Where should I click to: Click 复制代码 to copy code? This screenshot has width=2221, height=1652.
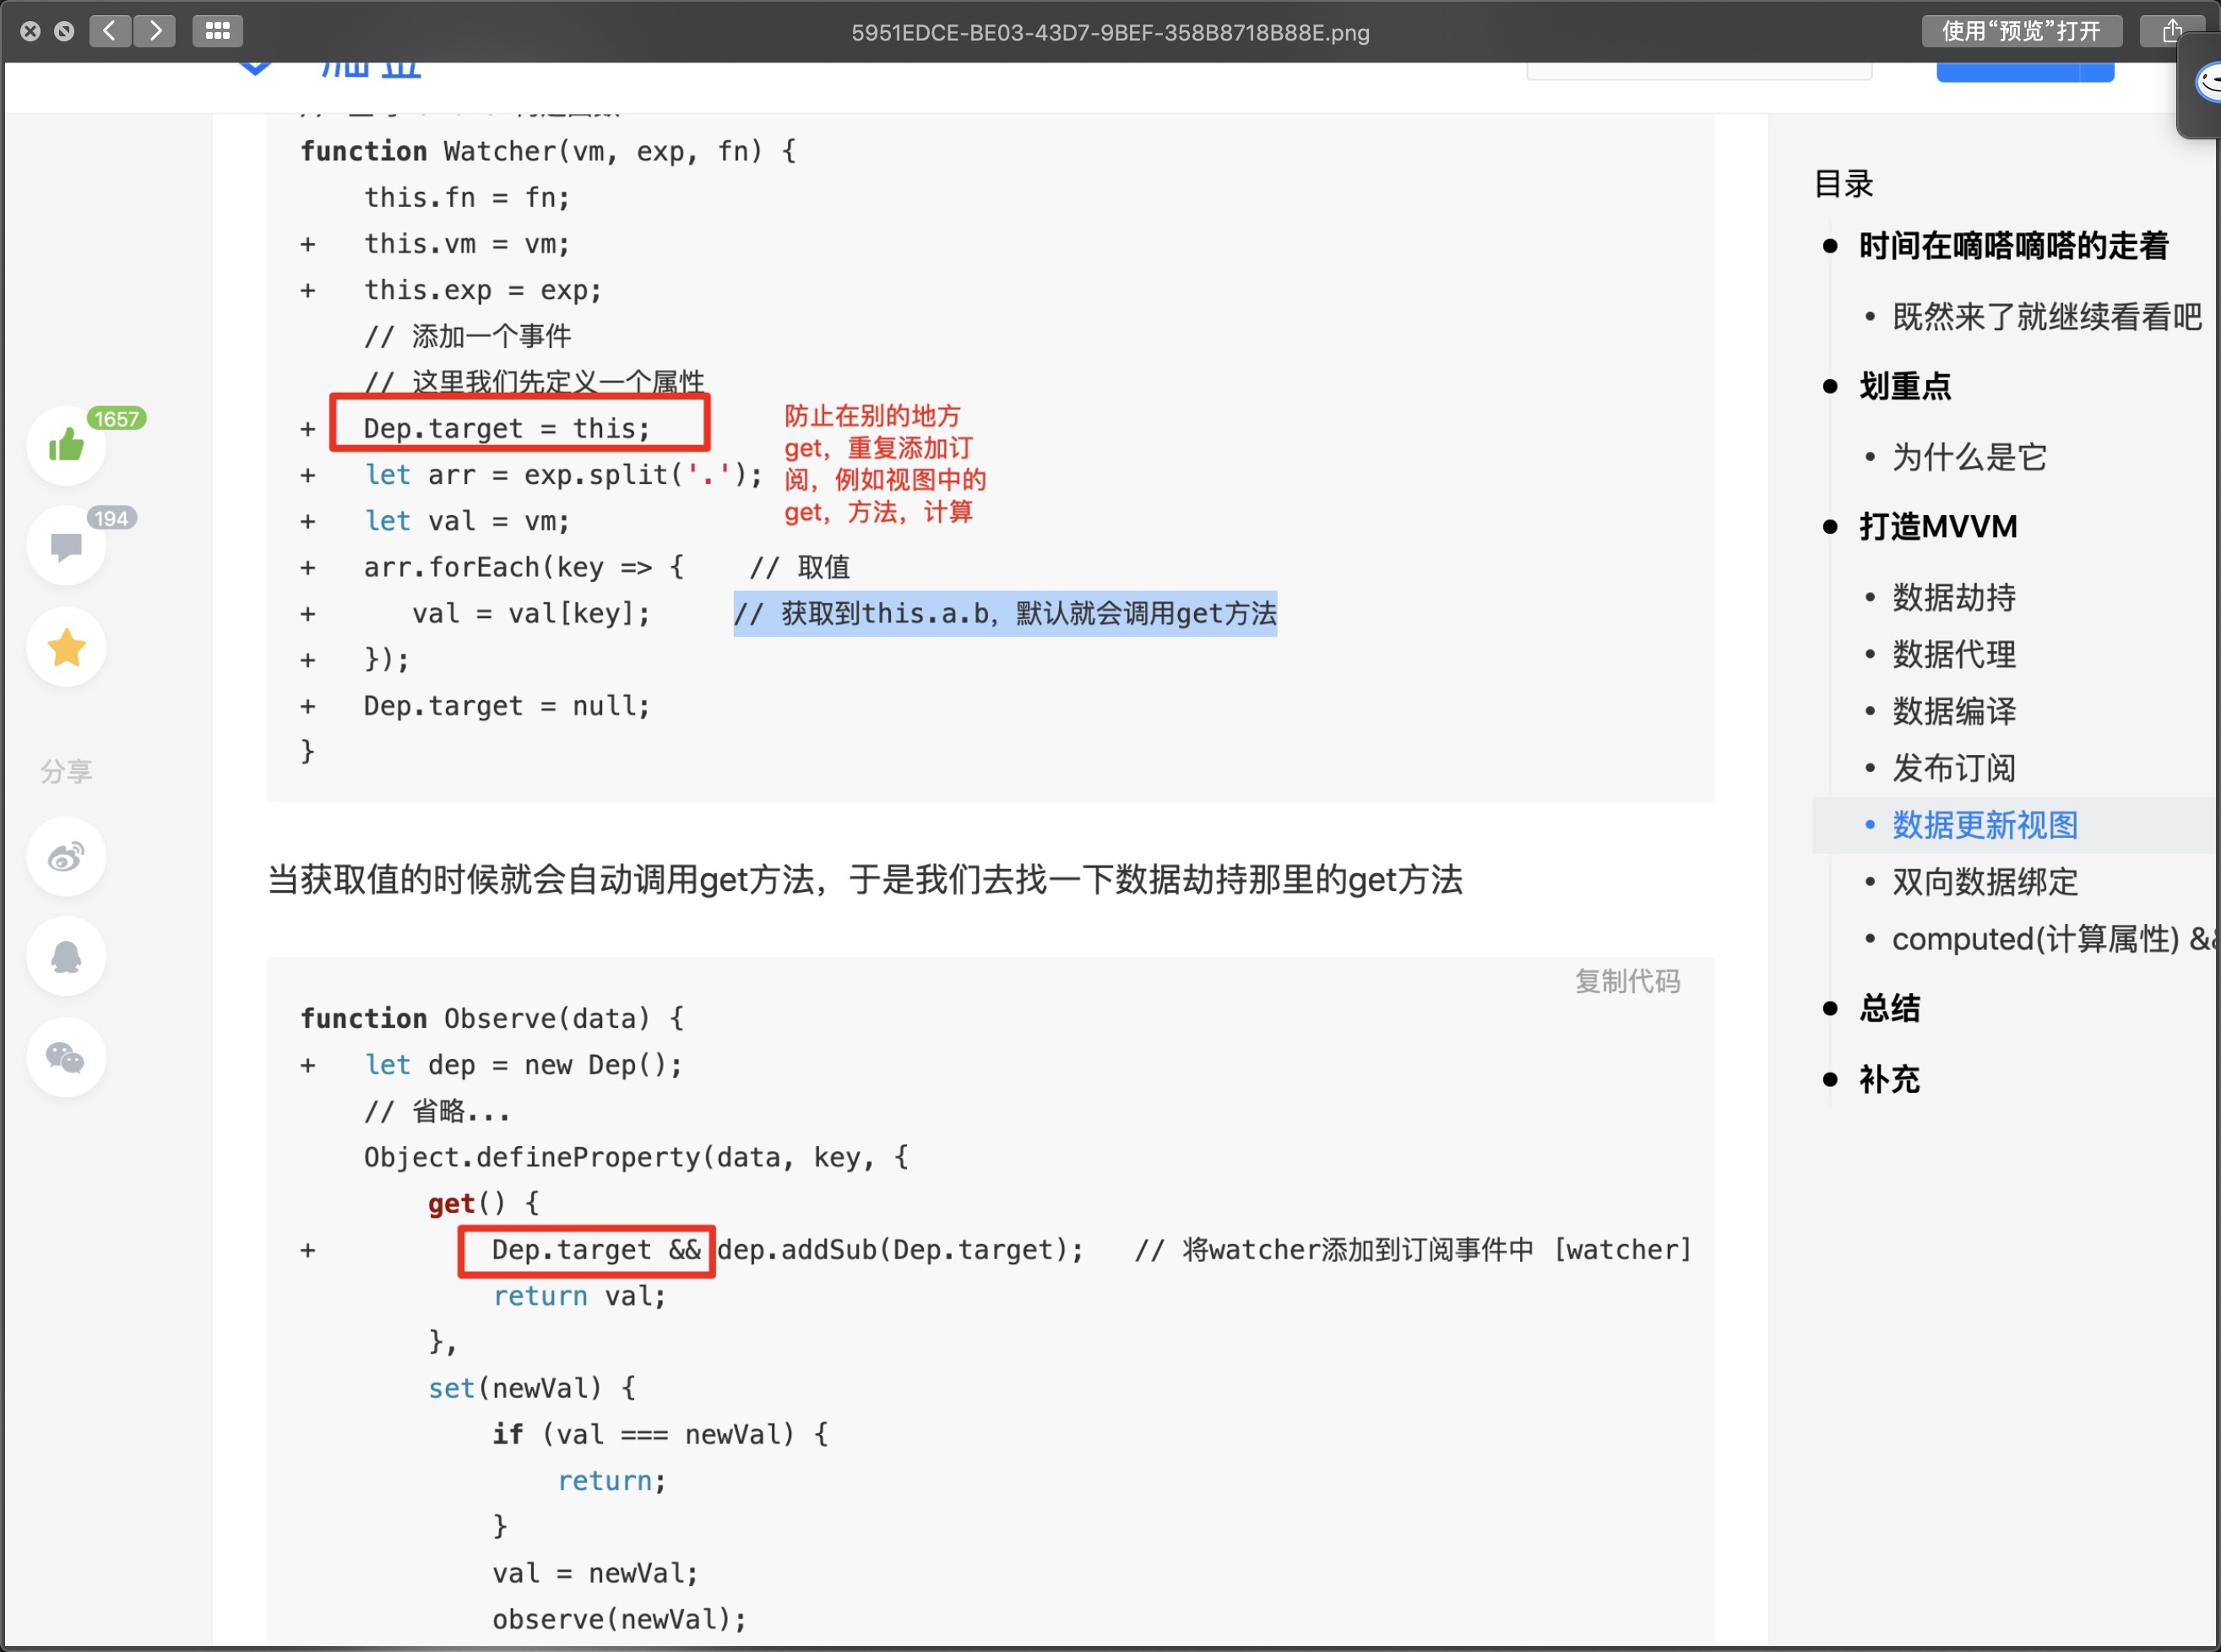(1627, 981)
